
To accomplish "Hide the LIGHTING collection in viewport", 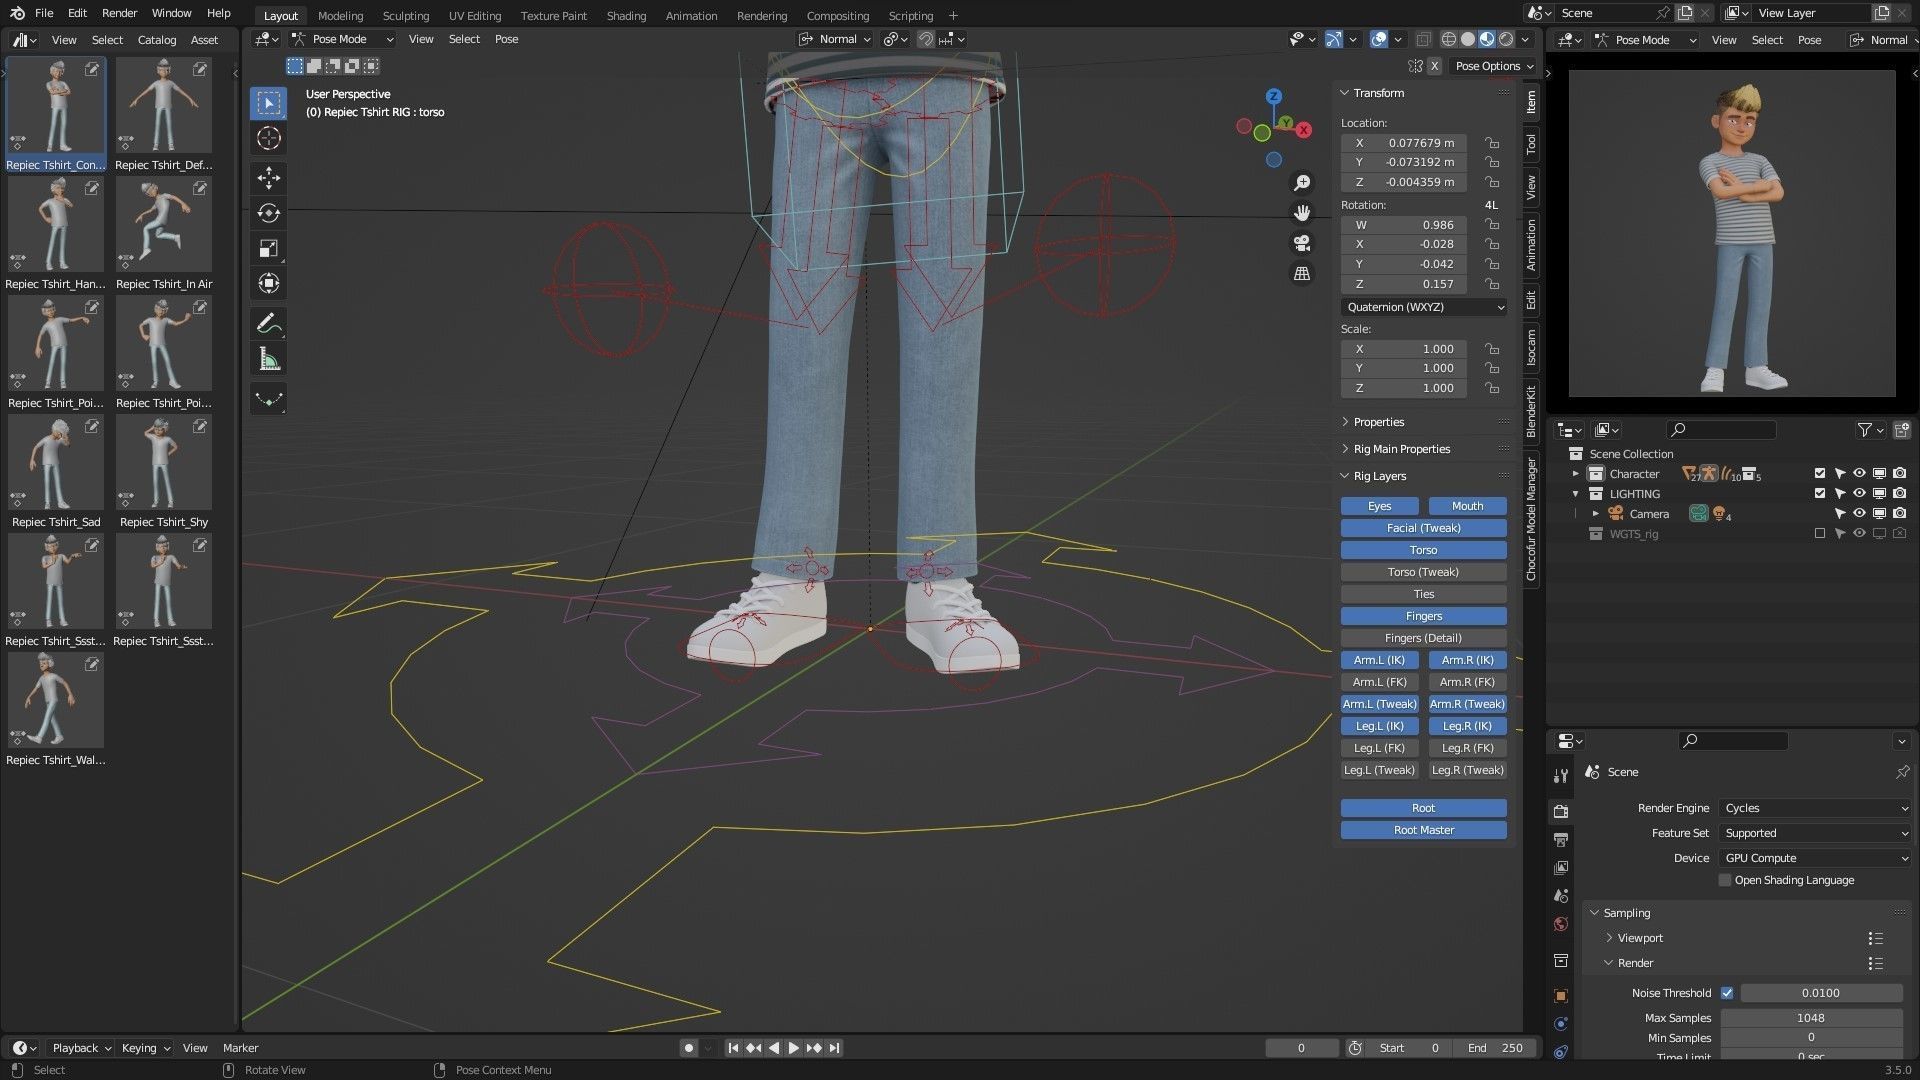I will pos(1859,494).
